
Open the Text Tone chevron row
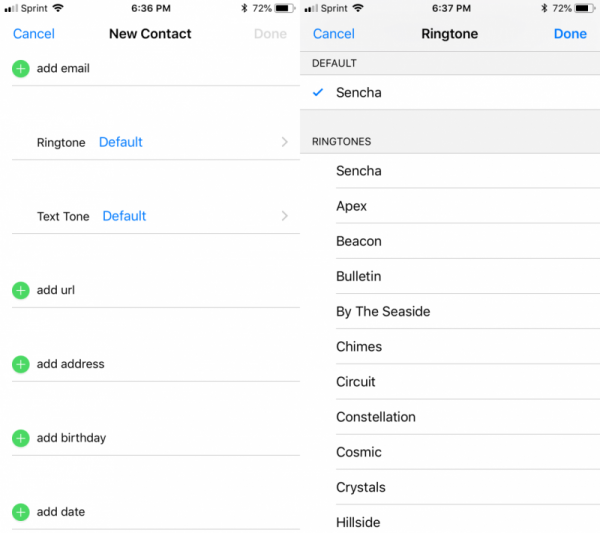click(284, 216)
